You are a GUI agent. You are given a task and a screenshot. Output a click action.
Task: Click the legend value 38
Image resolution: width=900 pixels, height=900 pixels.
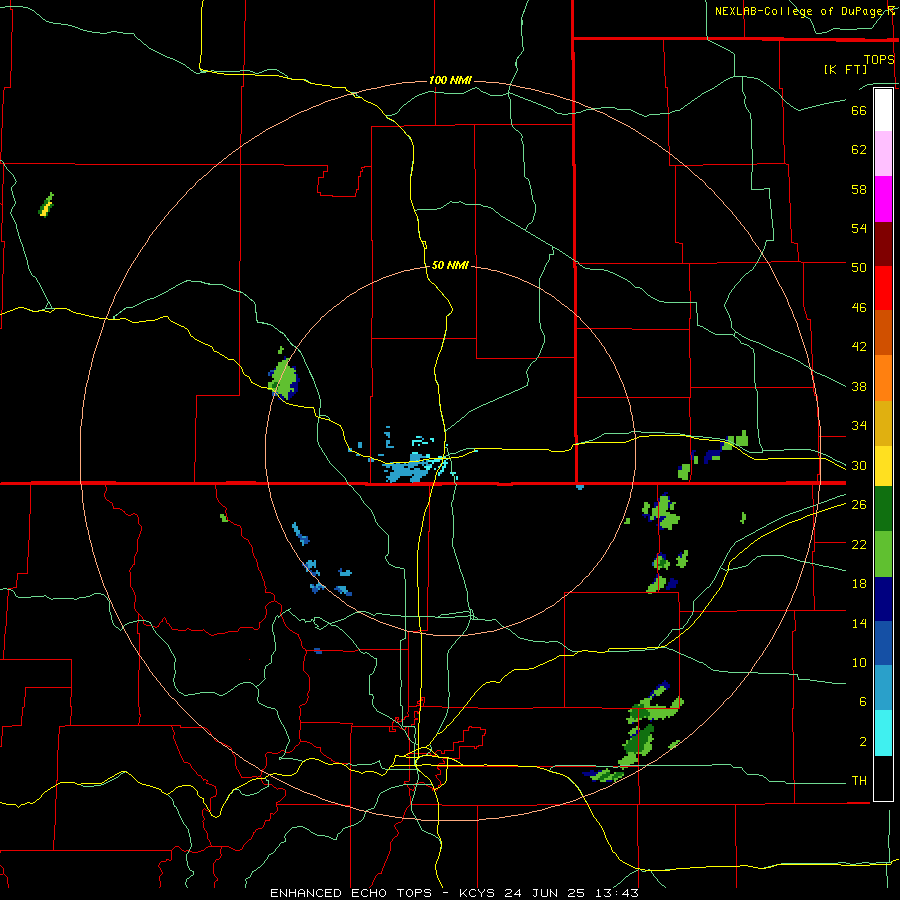click(x=859, y=386)
